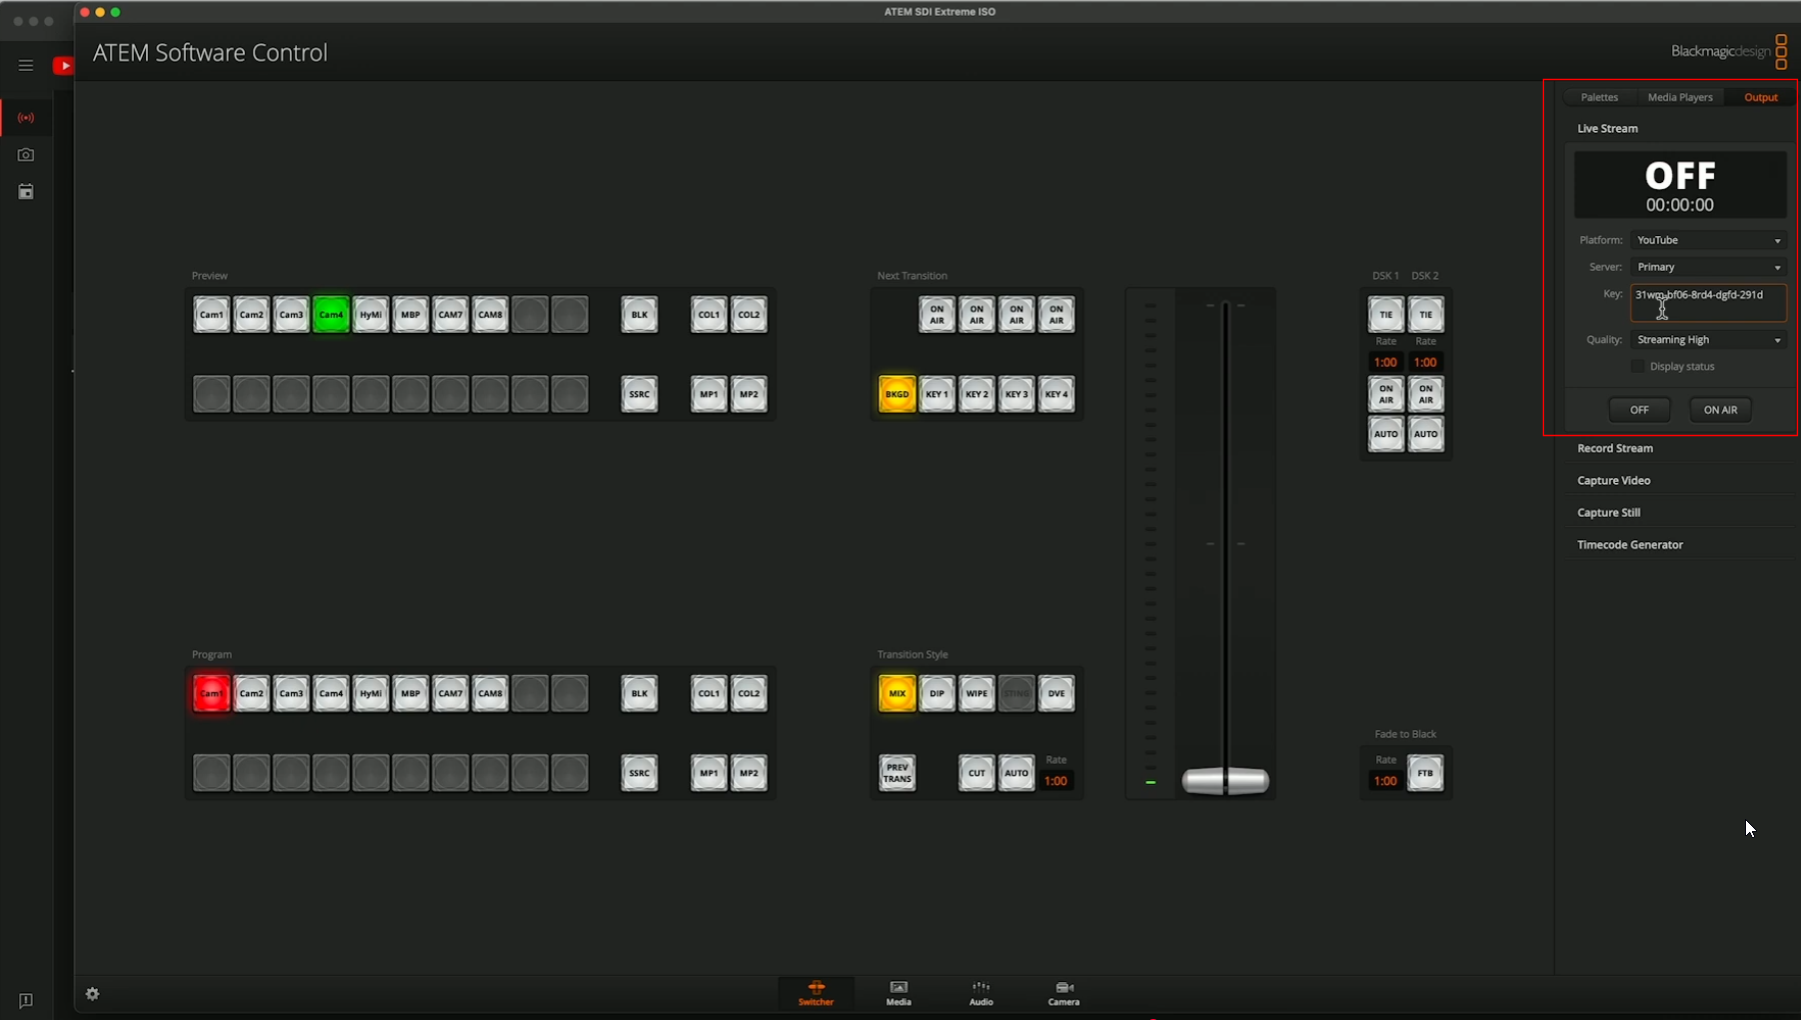Select the DVE transition style

click(x=1056, y=693)
